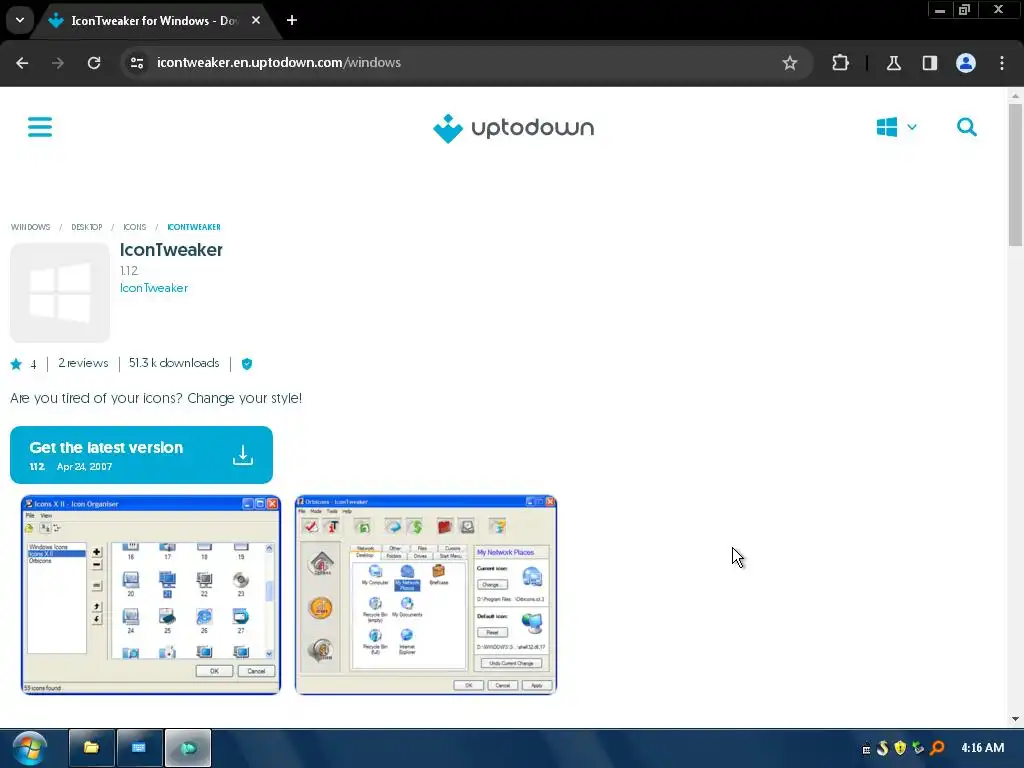Click the address bar URL
This screenshot has width=1024, height=768.
point(279,63)
